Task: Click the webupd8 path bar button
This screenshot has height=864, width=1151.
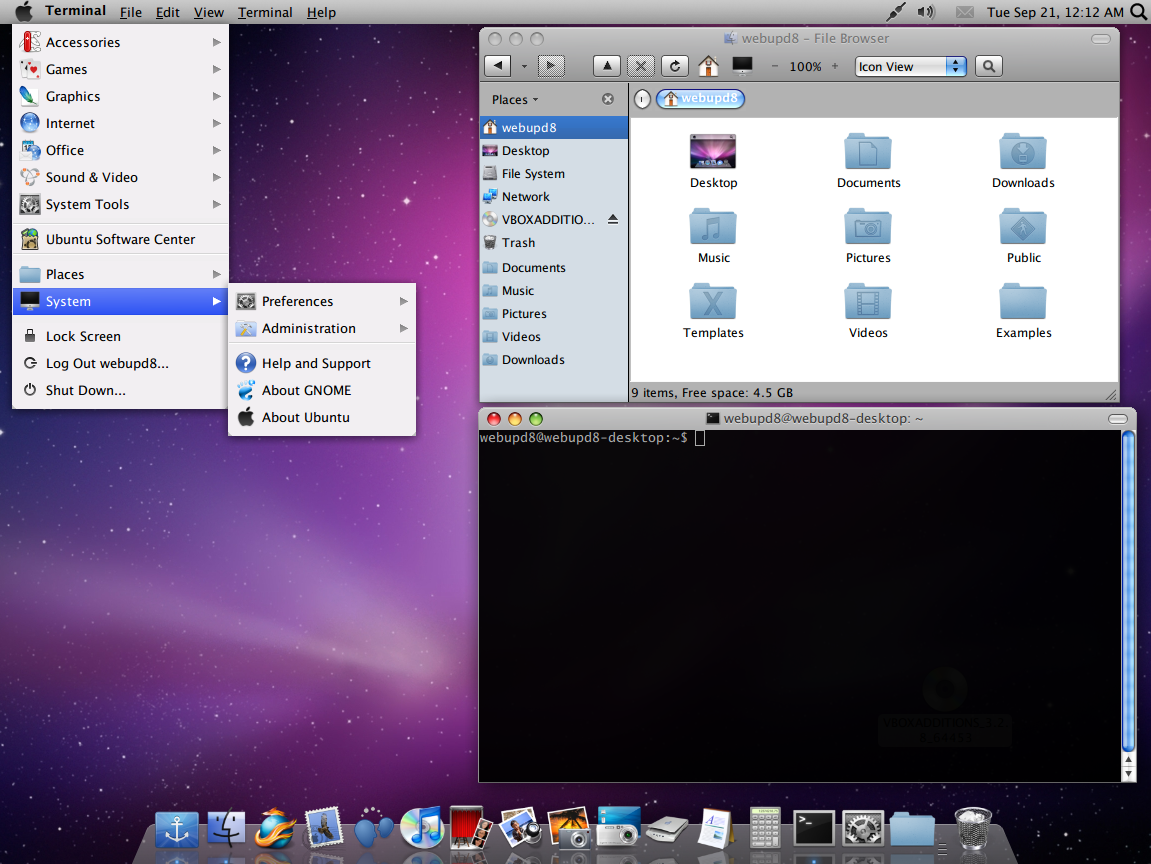Action: pyautogui.click(x=701, y=99)
